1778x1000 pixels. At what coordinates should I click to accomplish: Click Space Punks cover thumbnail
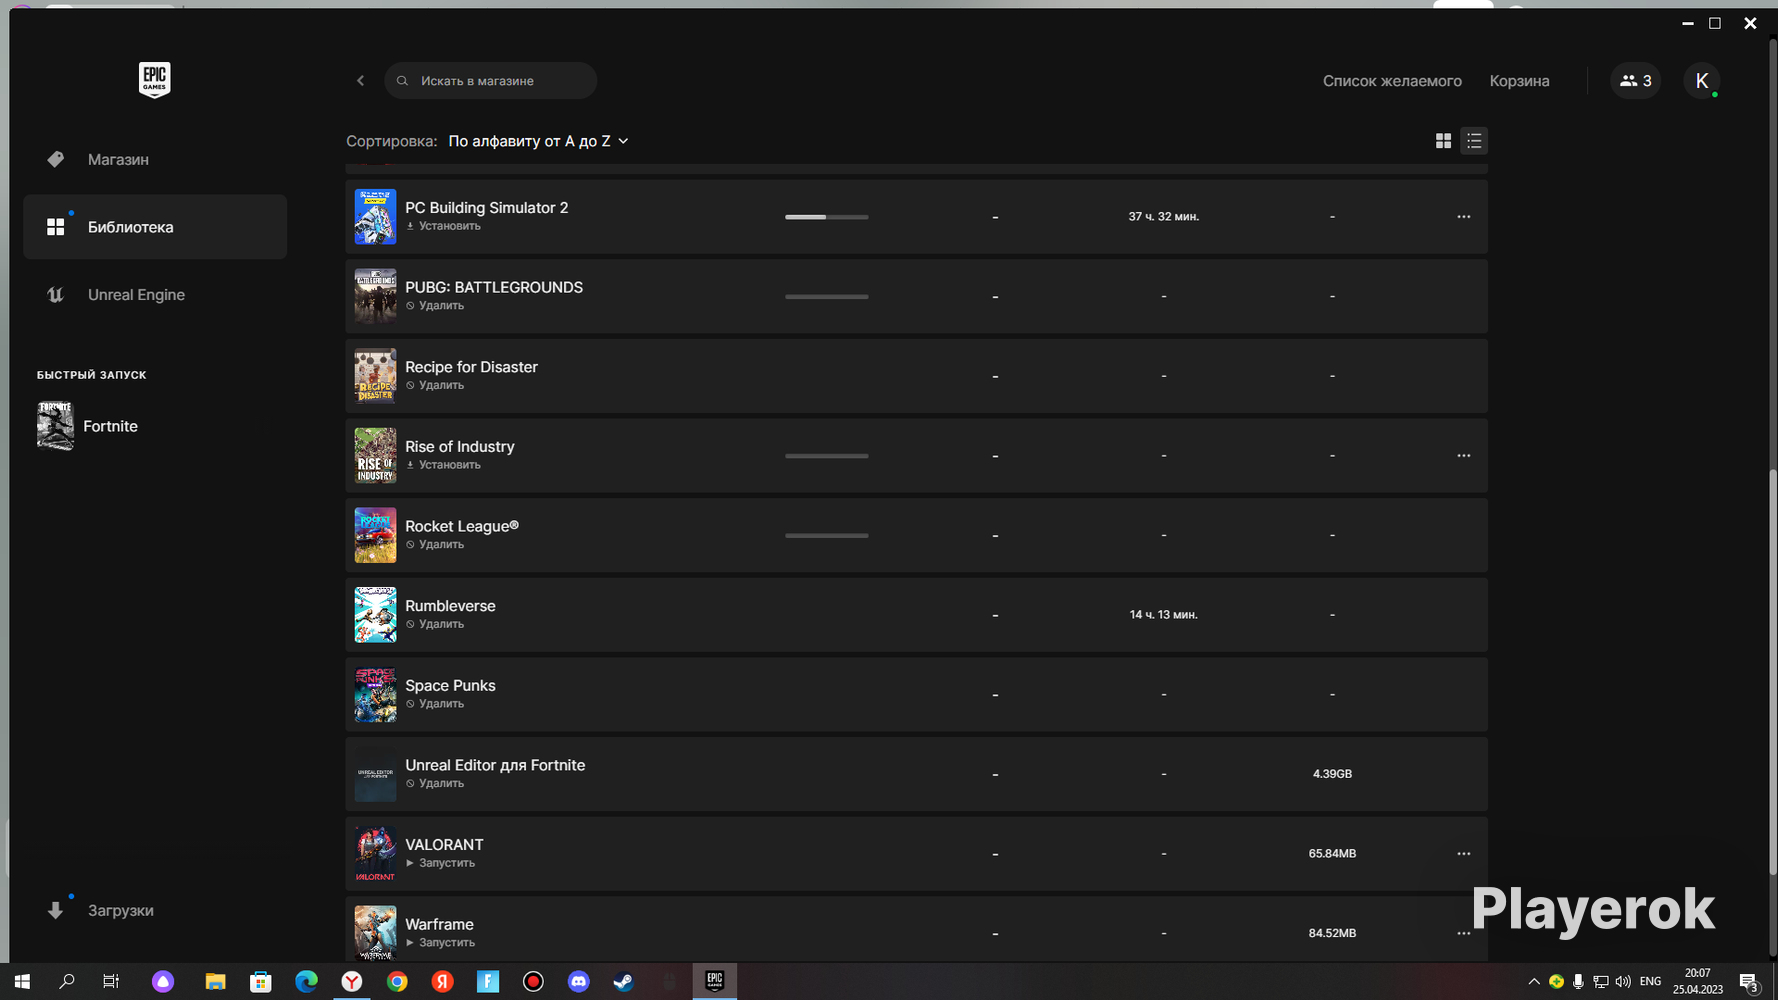click(375, 694)
